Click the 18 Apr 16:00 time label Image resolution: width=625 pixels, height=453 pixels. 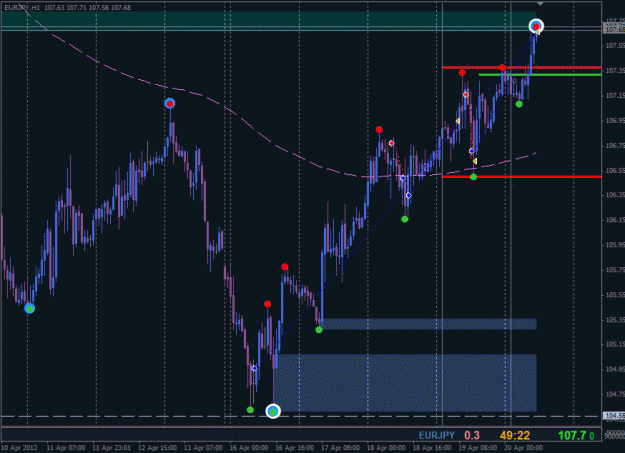click(x=432, y=448)
